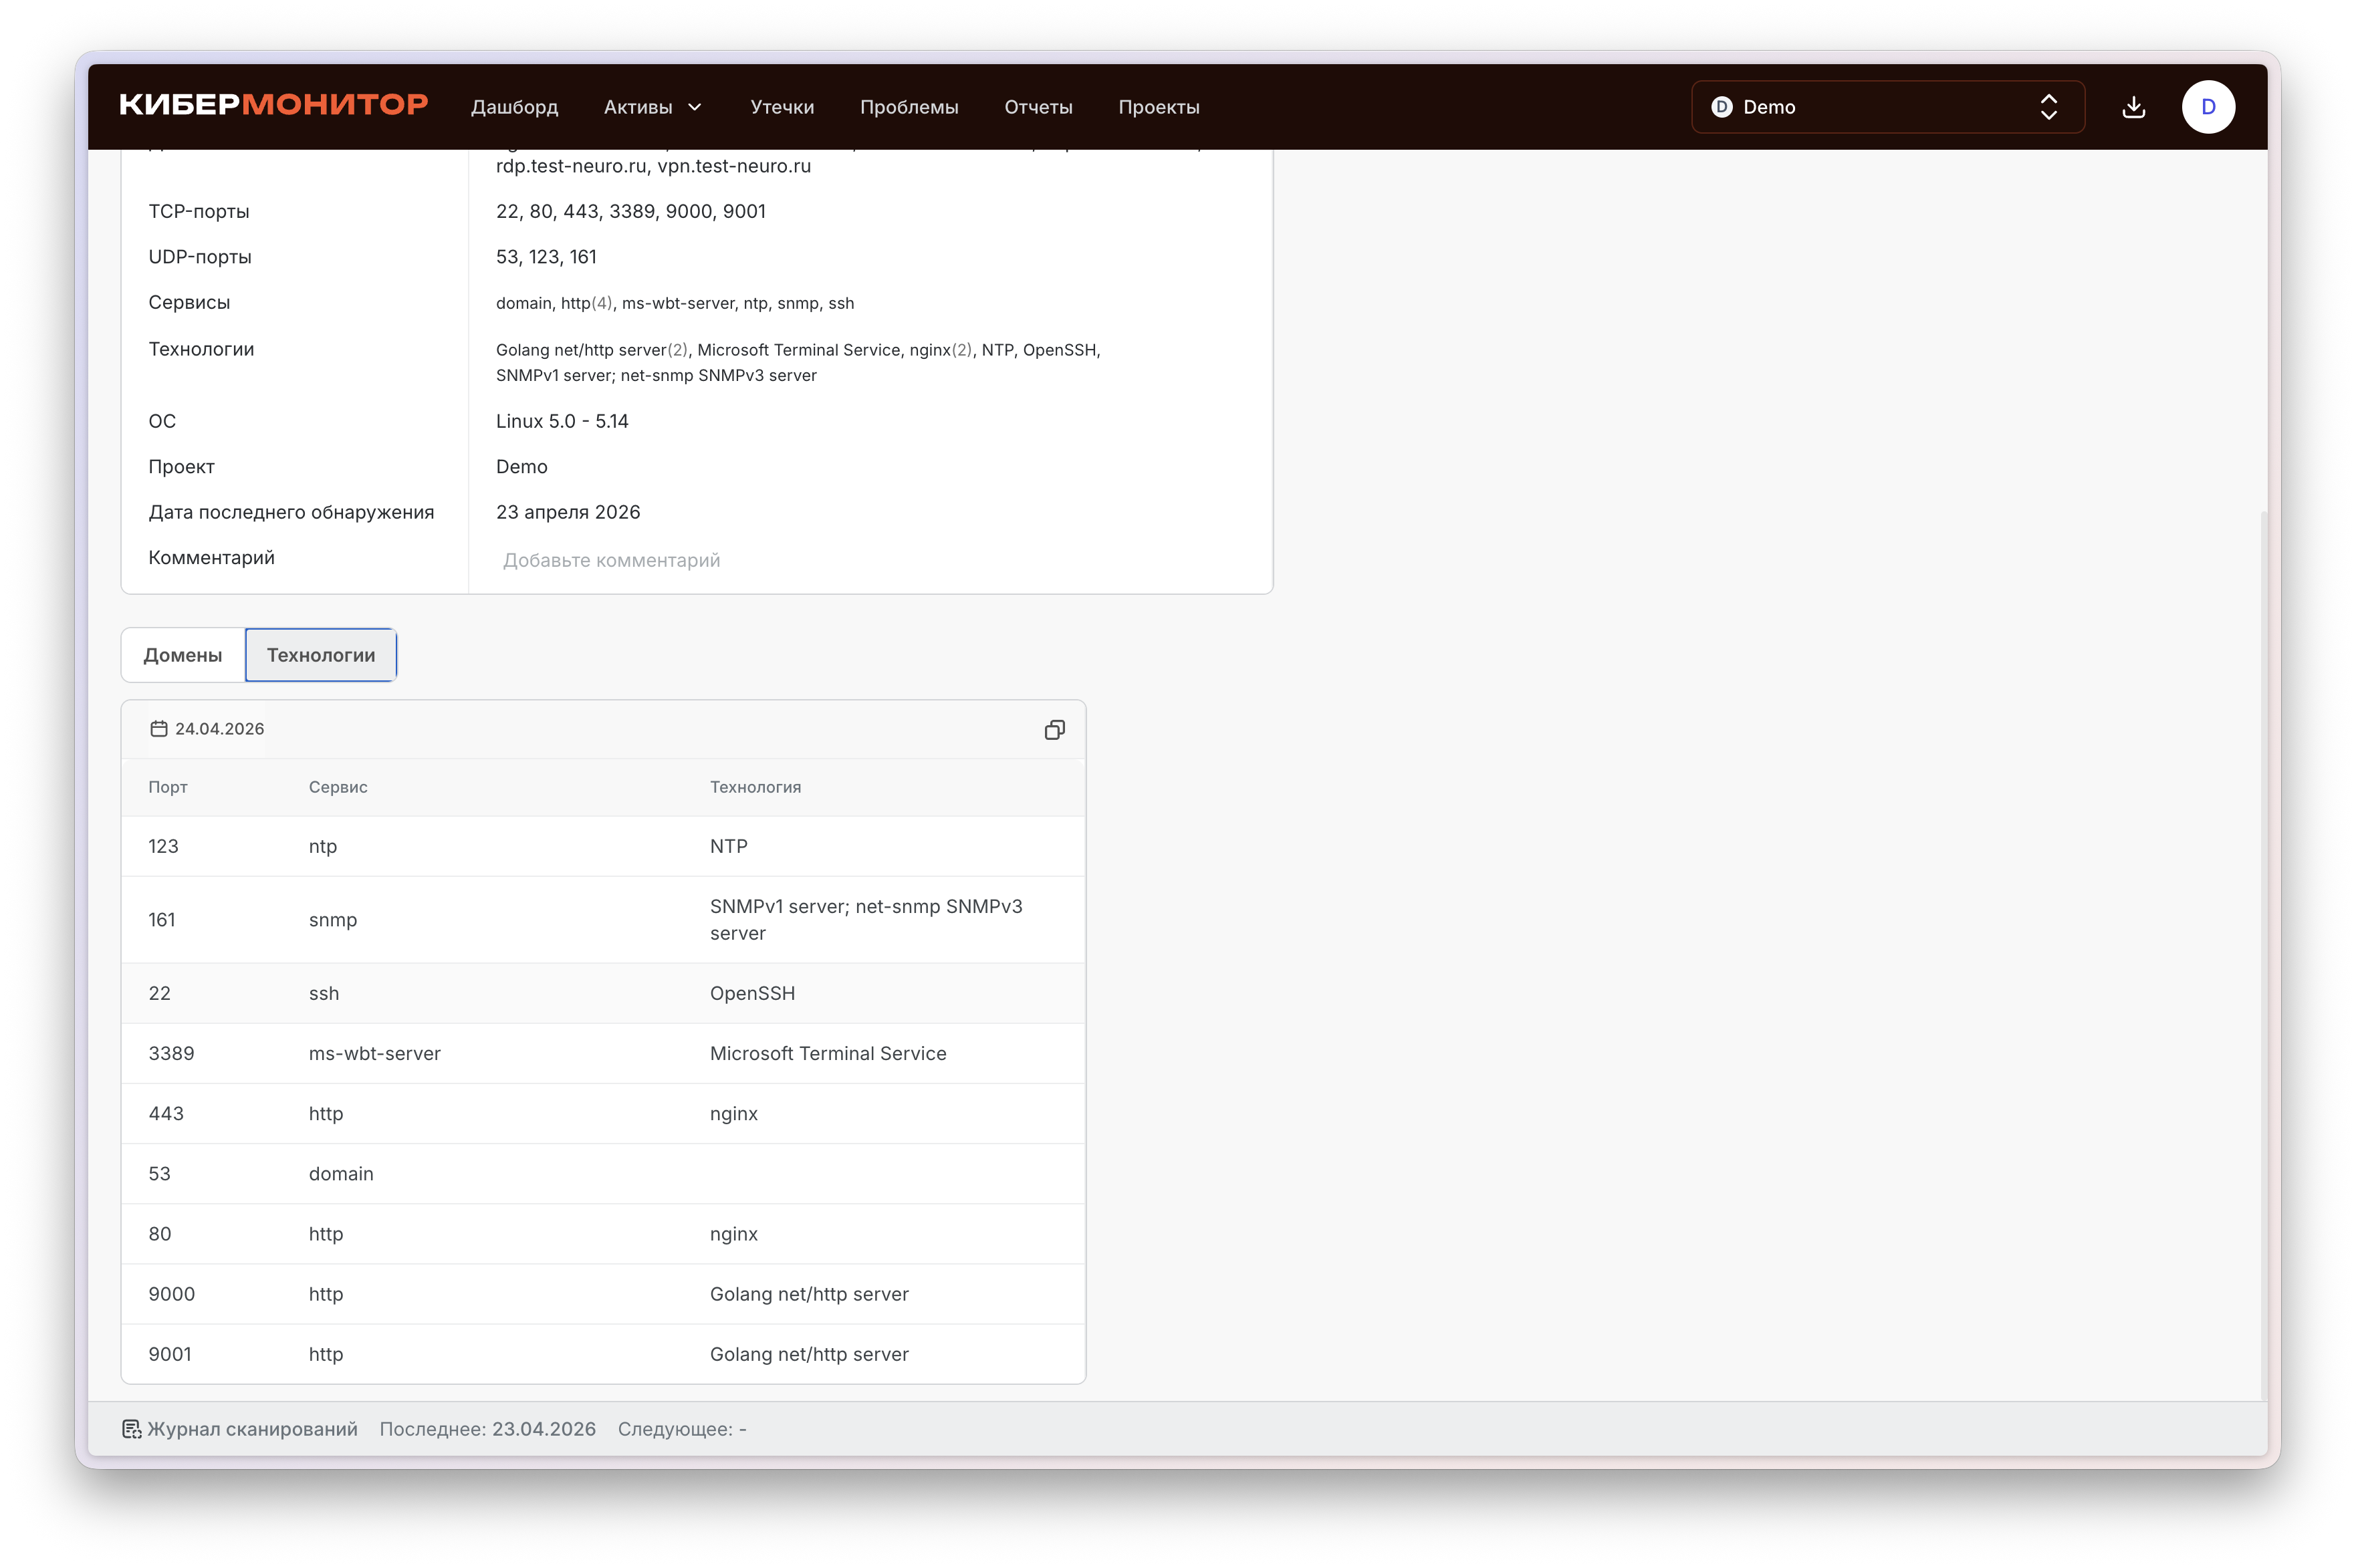Click the download icon in header

(2133, 107)
